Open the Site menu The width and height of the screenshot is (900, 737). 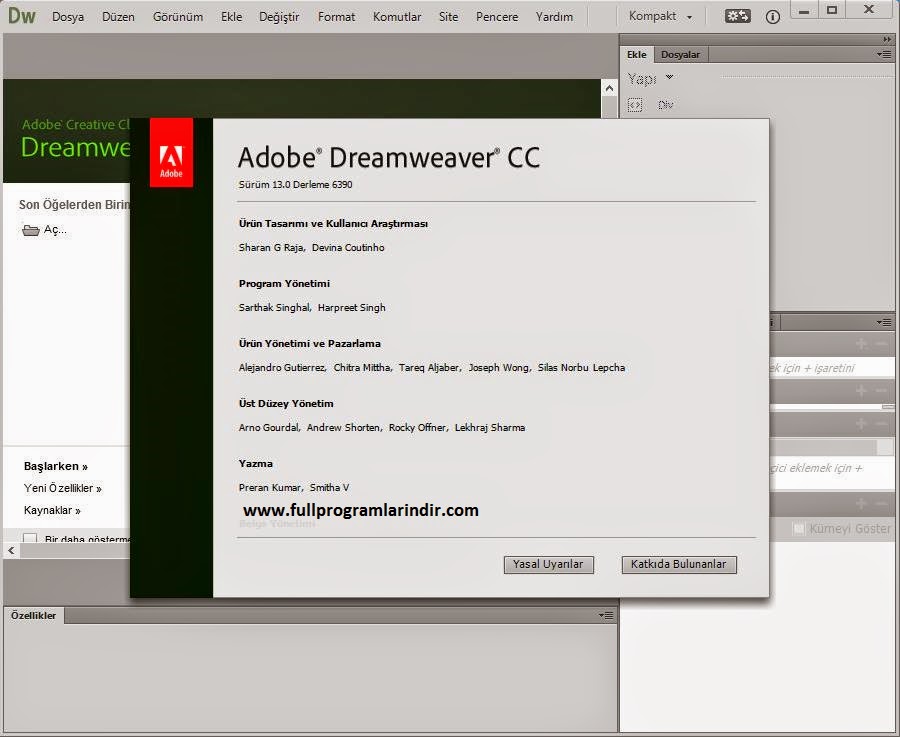448,17
